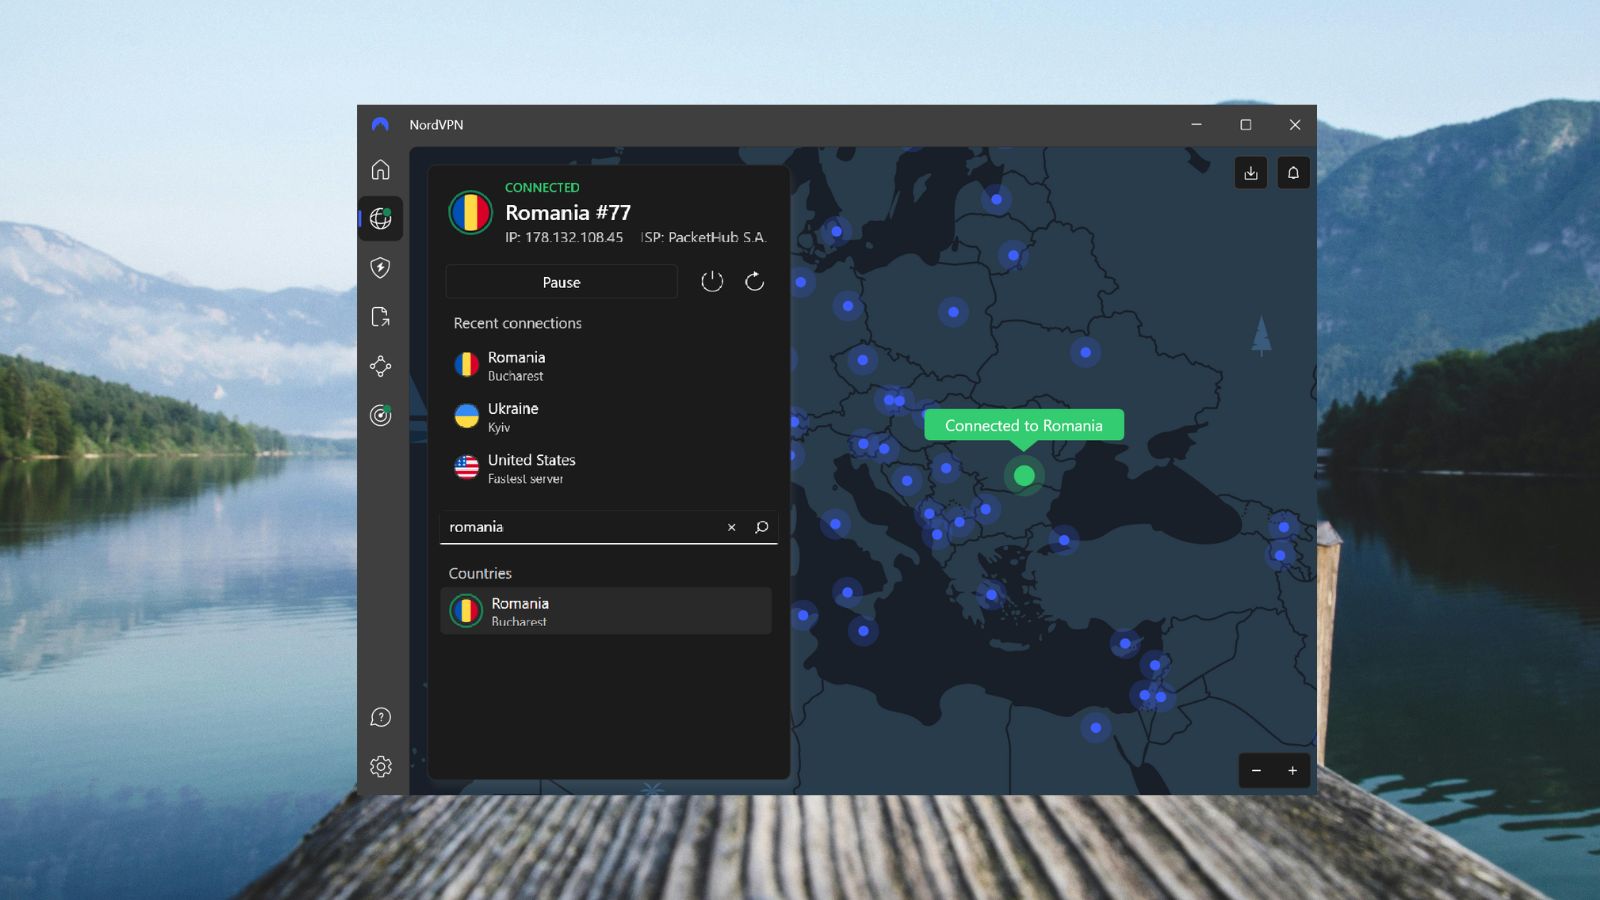Open Threat Protection shield icon
1600x900 pixels.
(x=381, y=268)
